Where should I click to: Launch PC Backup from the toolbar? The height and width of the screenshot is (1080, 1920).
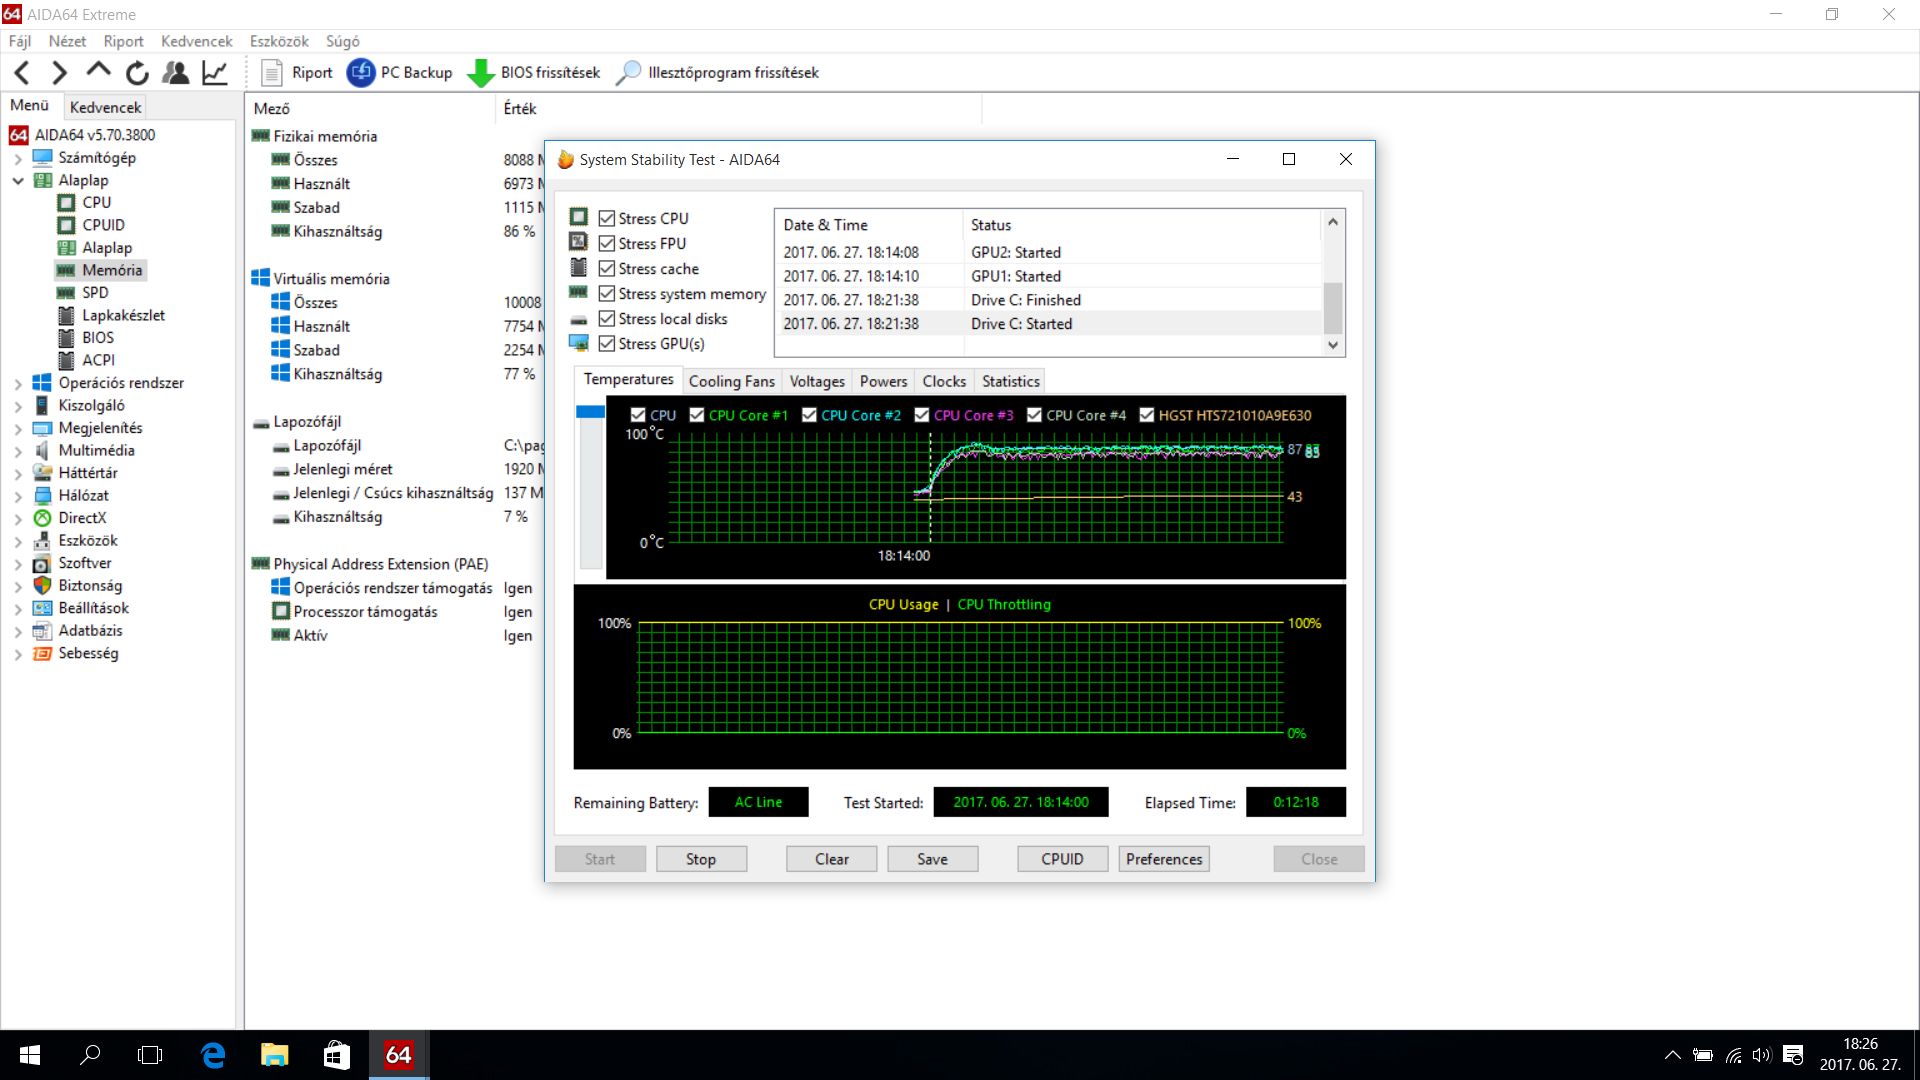coord(399,72)
